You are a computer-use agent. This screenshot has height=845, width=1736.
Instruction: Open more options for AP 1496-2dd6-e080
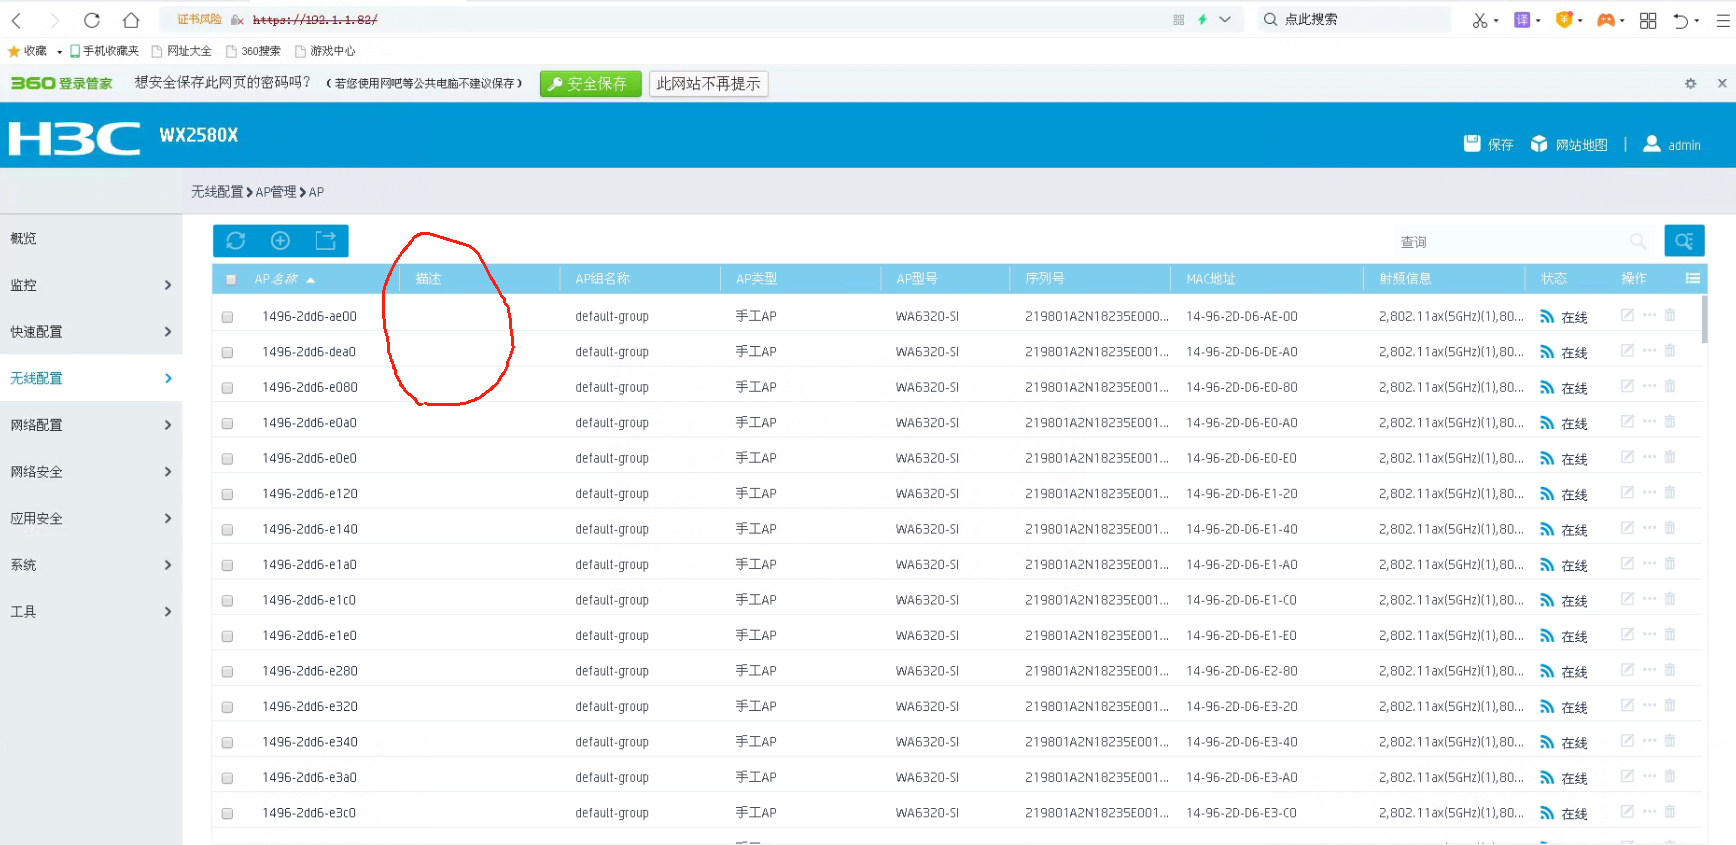point(1649,386)
